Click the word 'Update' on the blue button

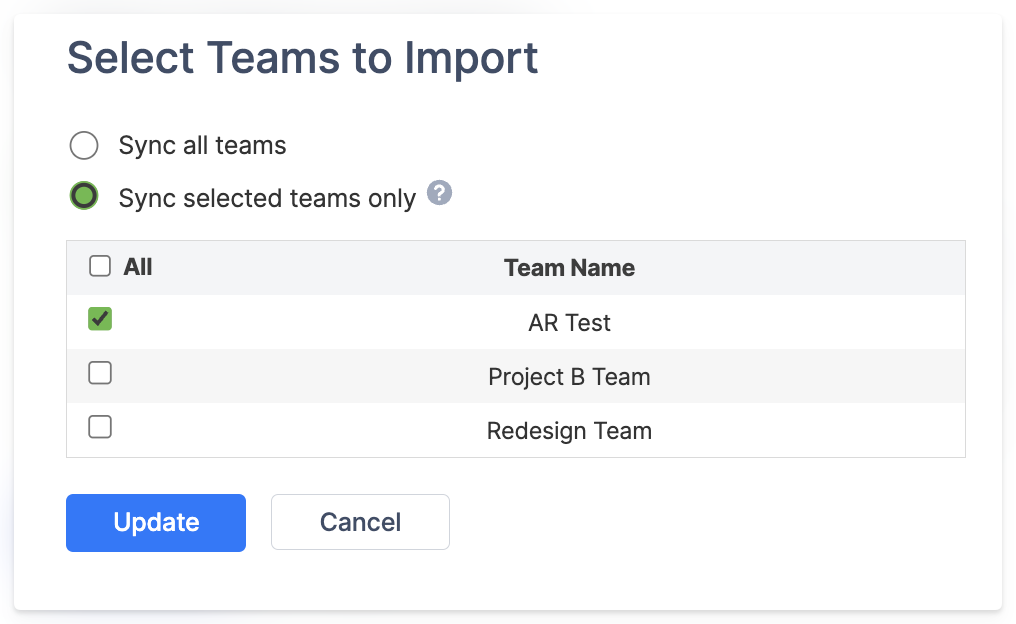[156, 522]
